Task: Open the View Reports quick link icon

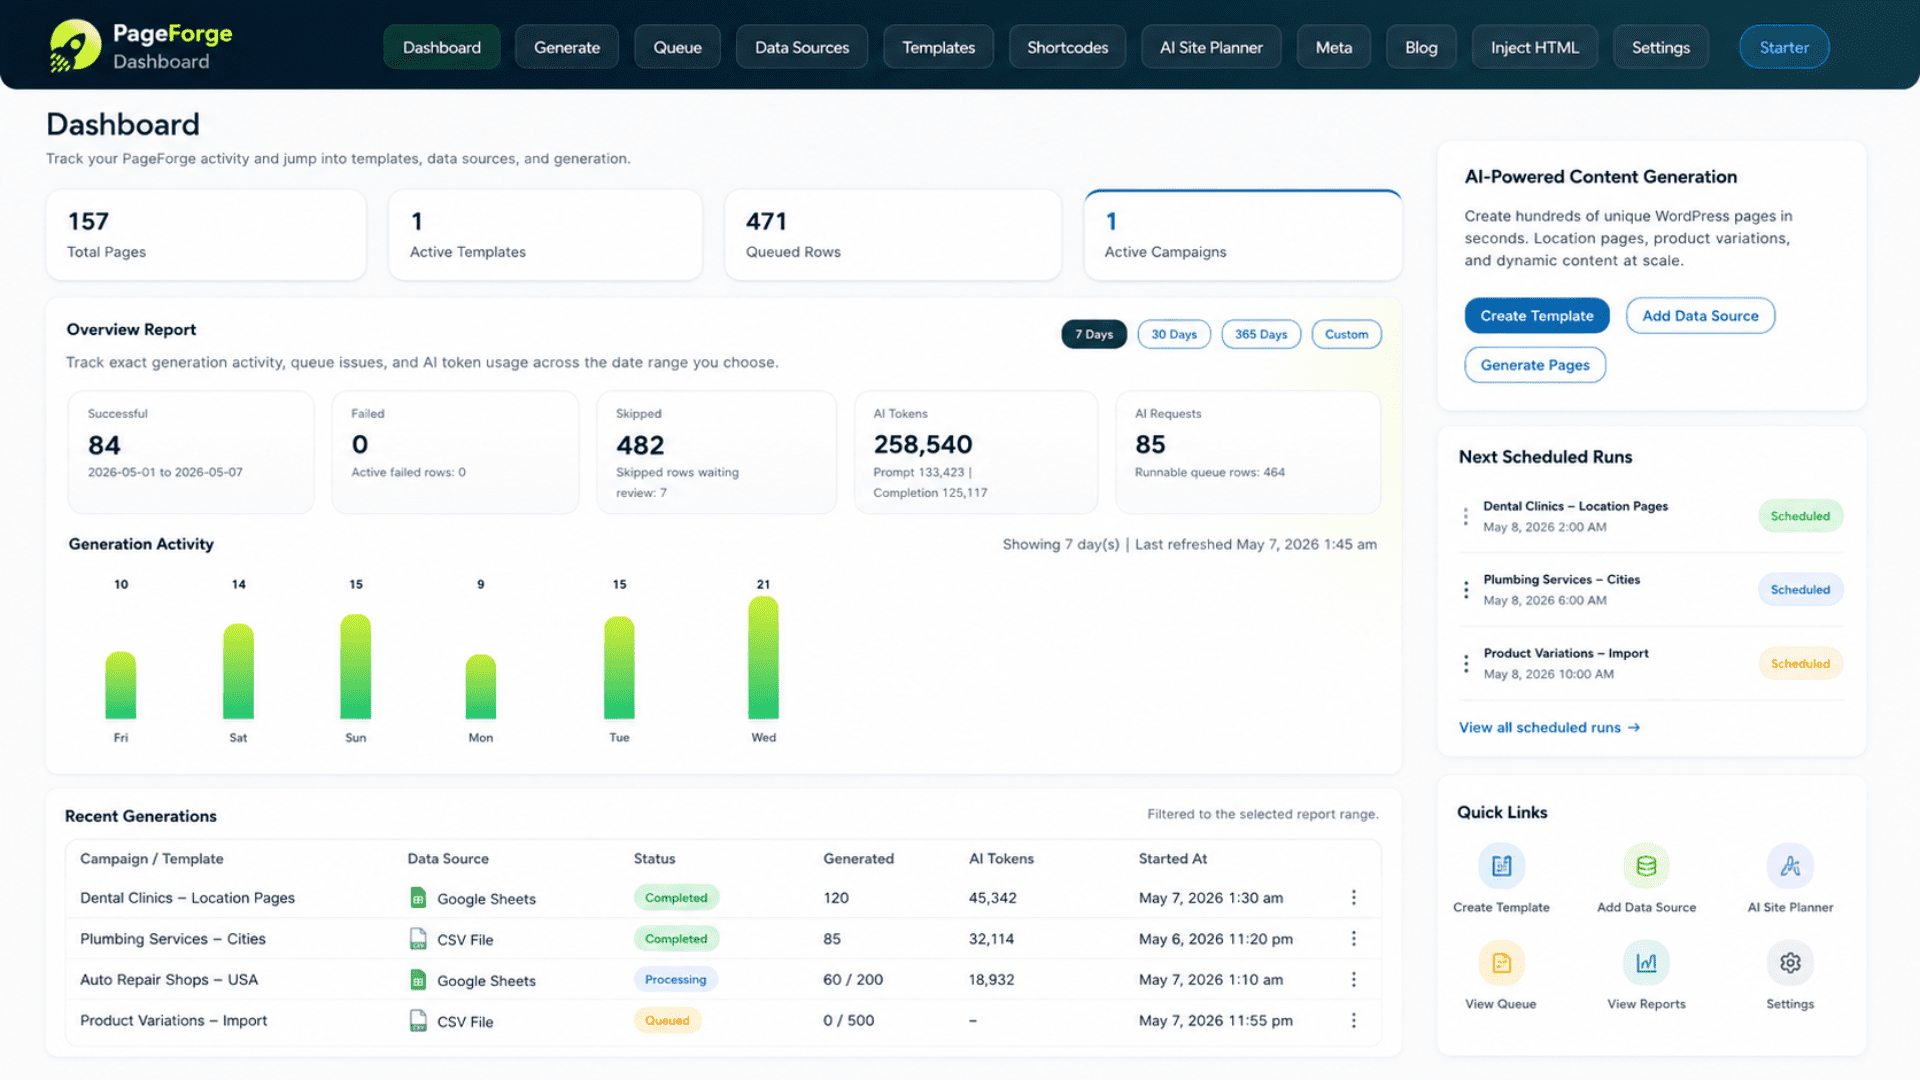Action: pyautogui.click(x=1646, y=963)
